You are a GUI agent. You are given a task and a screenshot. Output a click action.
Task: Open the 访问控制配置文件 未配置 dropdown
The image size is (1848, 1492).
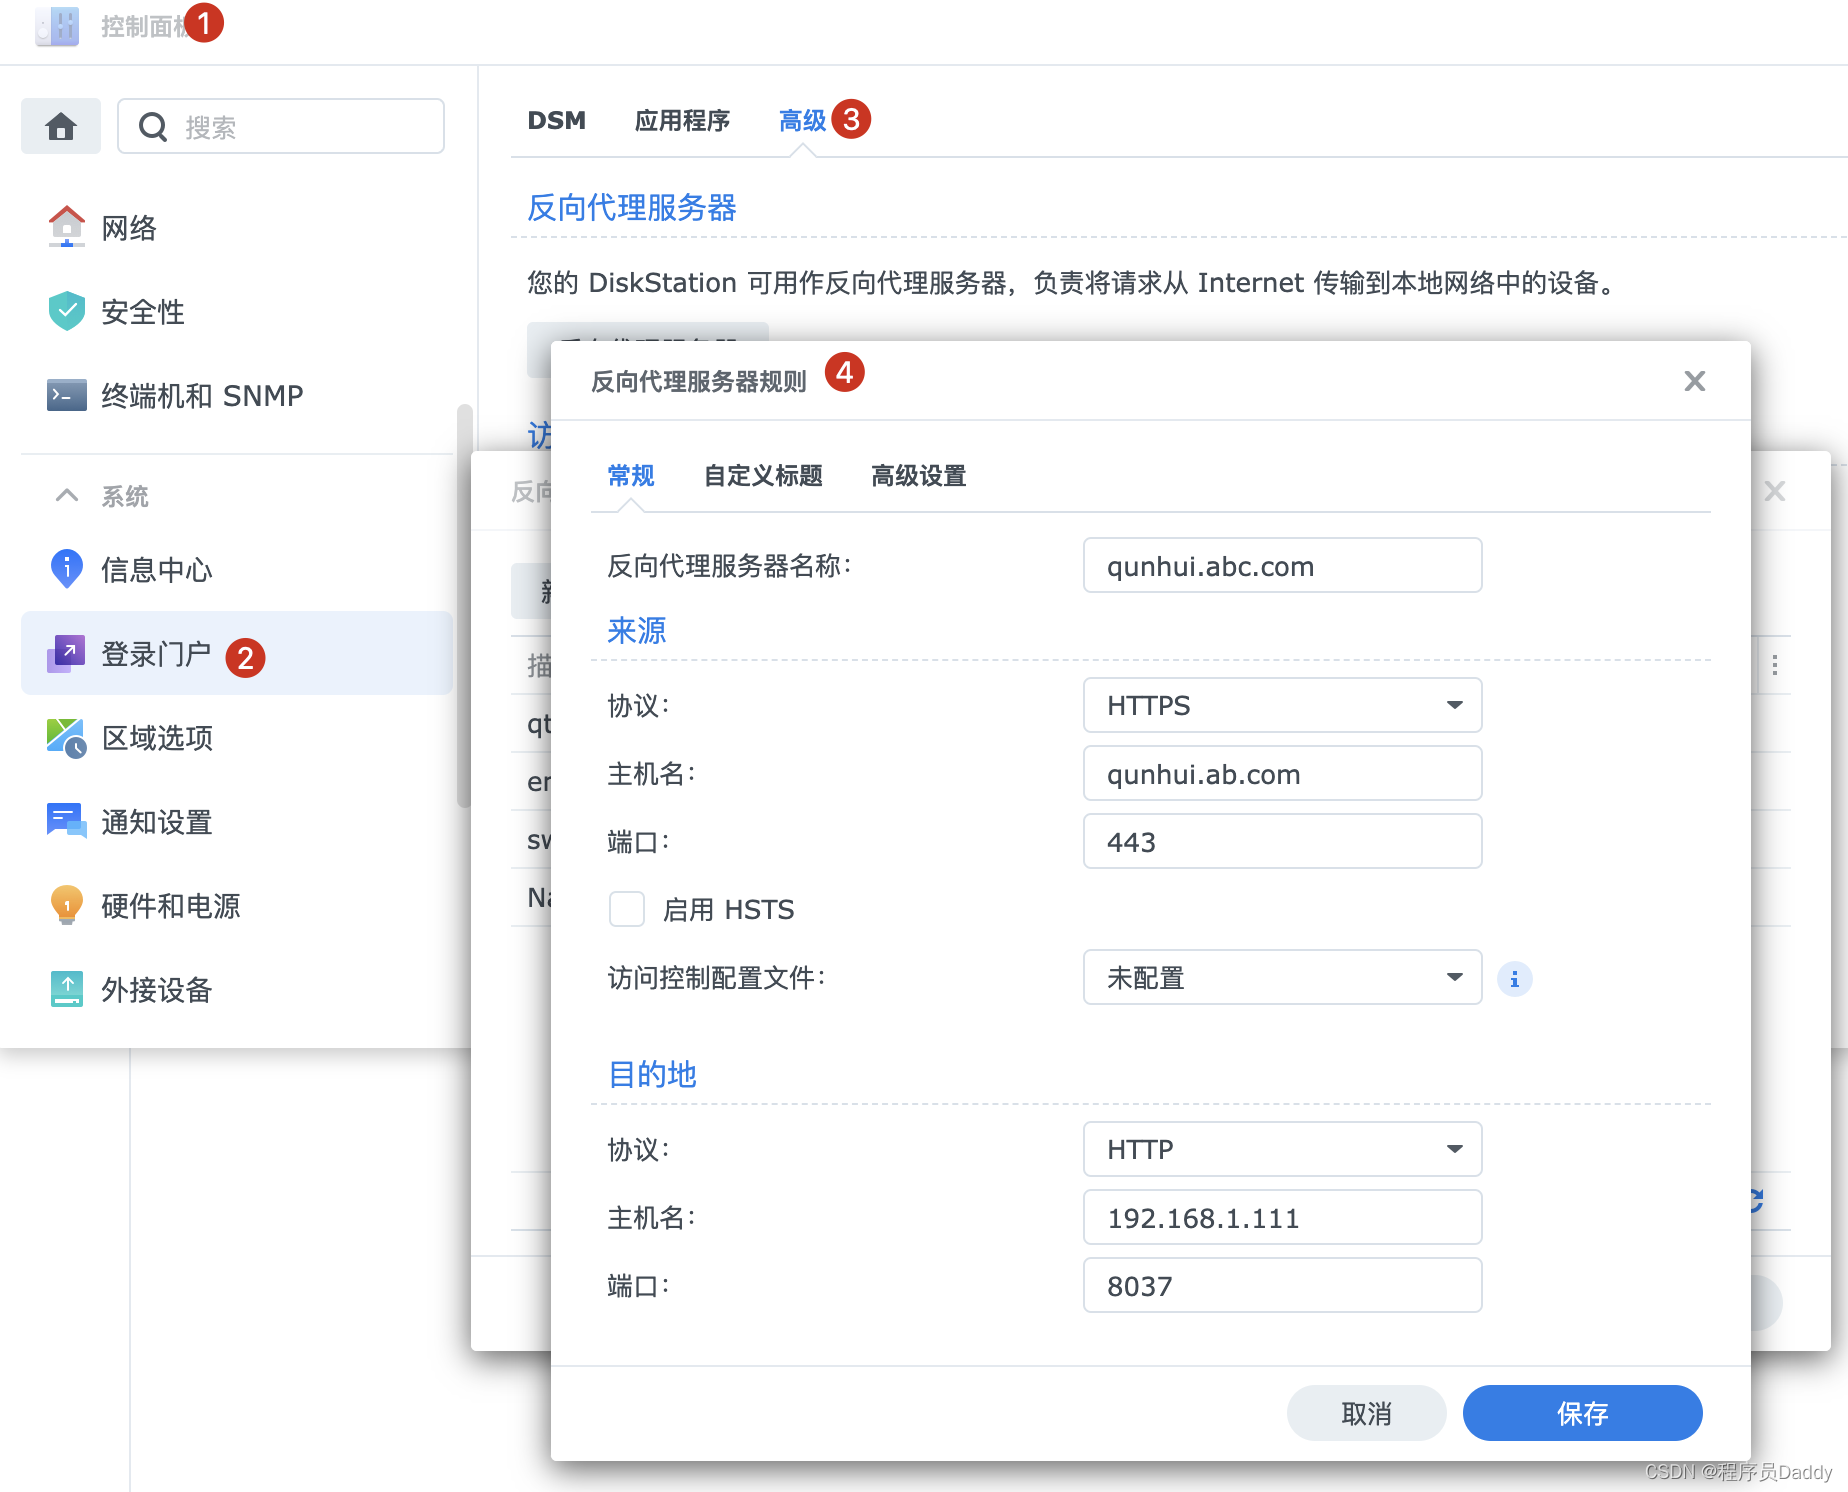tap(1282, 977)
